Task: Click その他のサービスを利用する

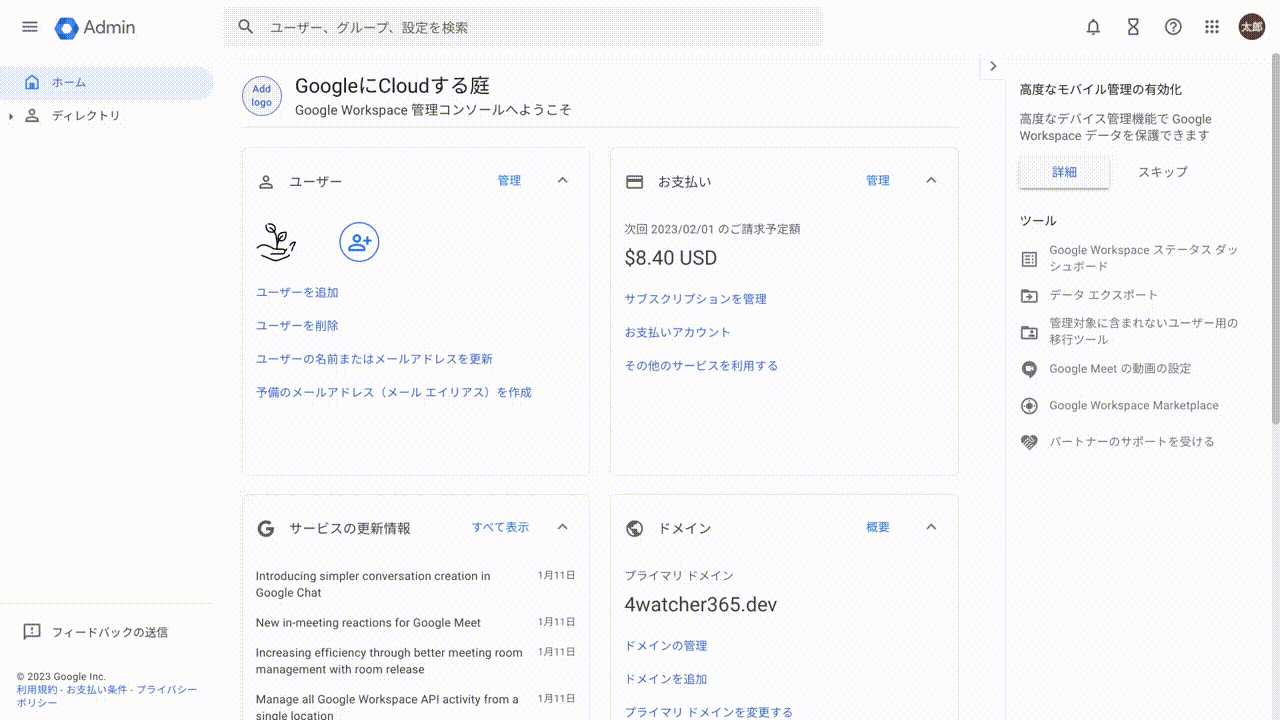Action: [701, 366]
